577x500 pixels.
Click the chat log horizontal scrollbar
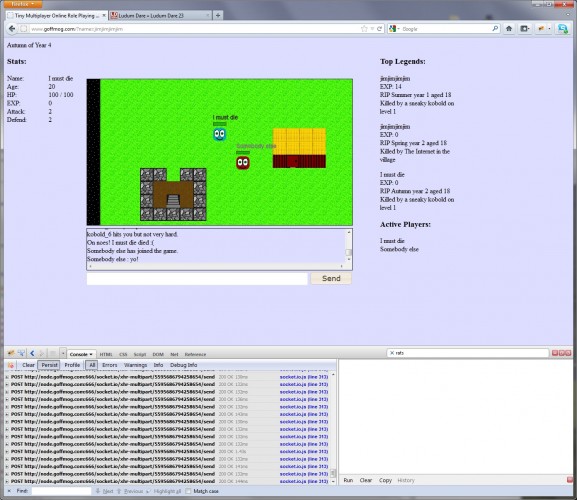tap(216, 266)
